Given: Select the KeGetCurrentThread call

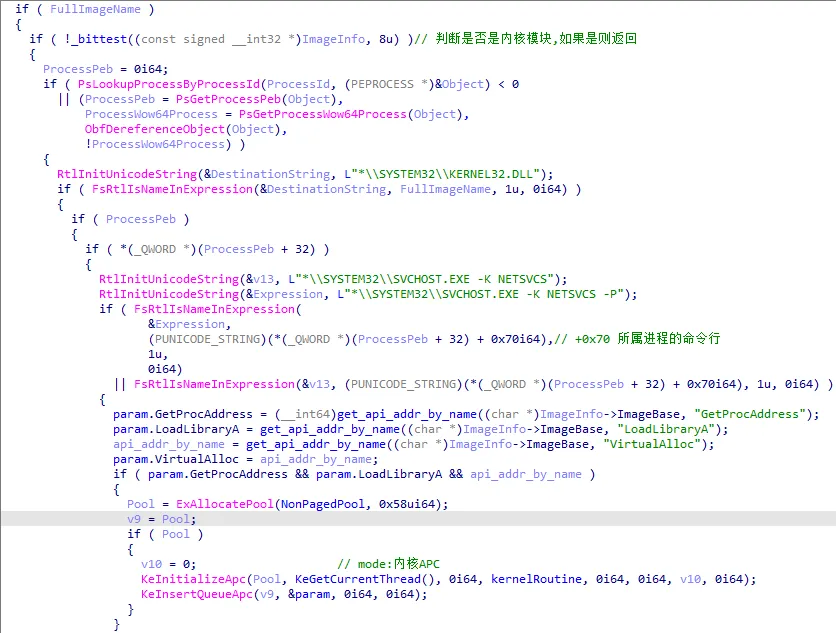Looking at the screenshot, I should tap(365, 579).
